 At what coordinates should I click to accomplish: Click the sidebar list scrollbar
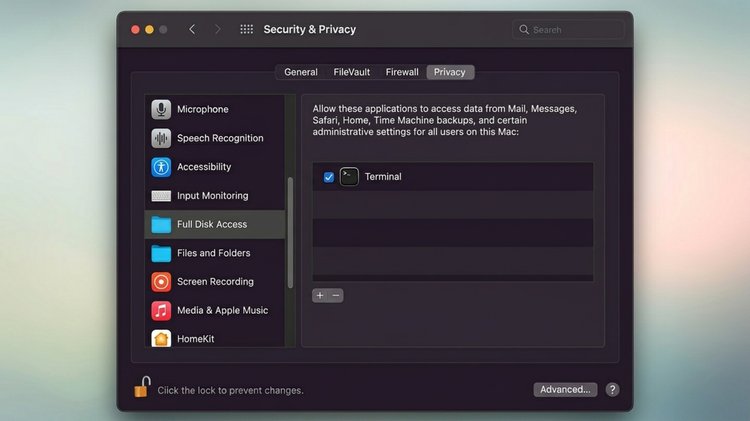click(290, 233)
